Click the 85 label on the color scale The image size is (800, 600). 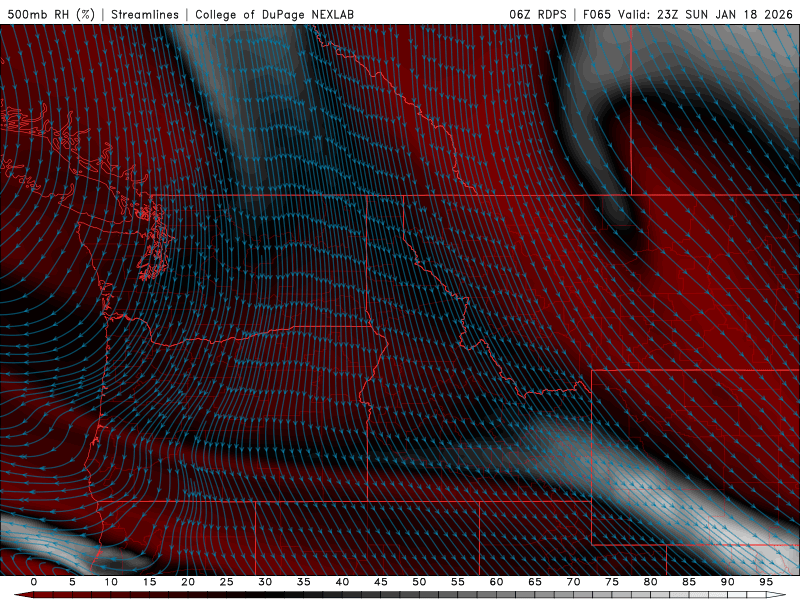689,582
